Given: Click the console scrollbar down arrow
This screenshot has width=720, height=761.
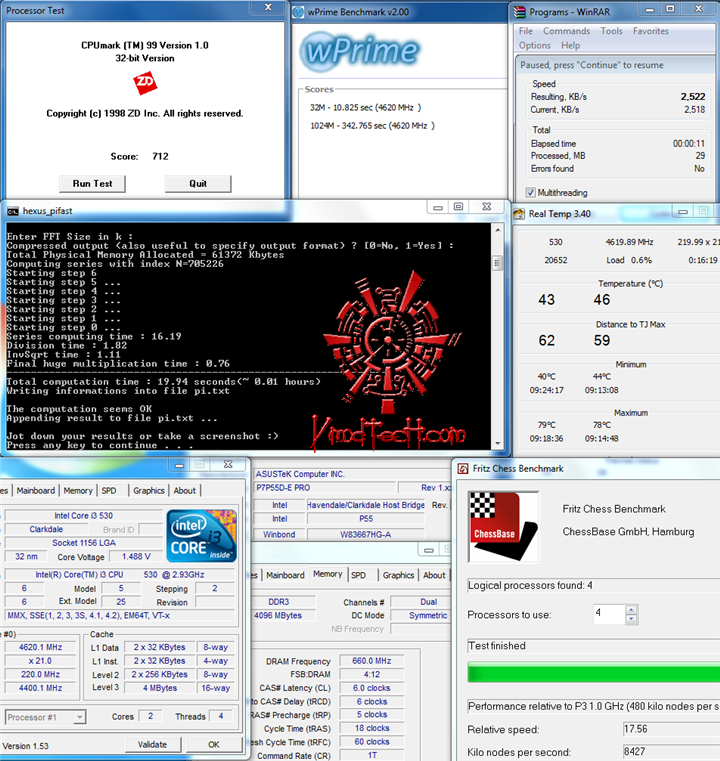Looking at the screenshot, I should click(497, 444).
